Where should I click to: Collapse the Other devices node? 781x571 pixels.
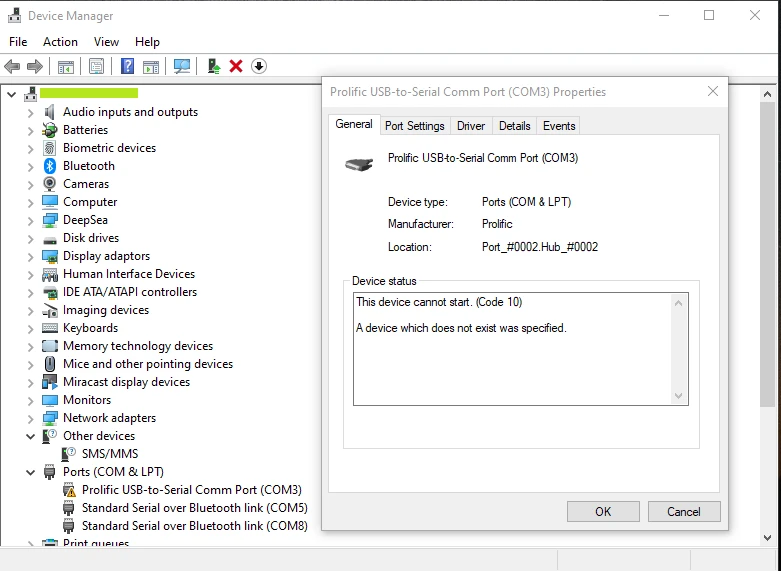(x=30, y=436)
